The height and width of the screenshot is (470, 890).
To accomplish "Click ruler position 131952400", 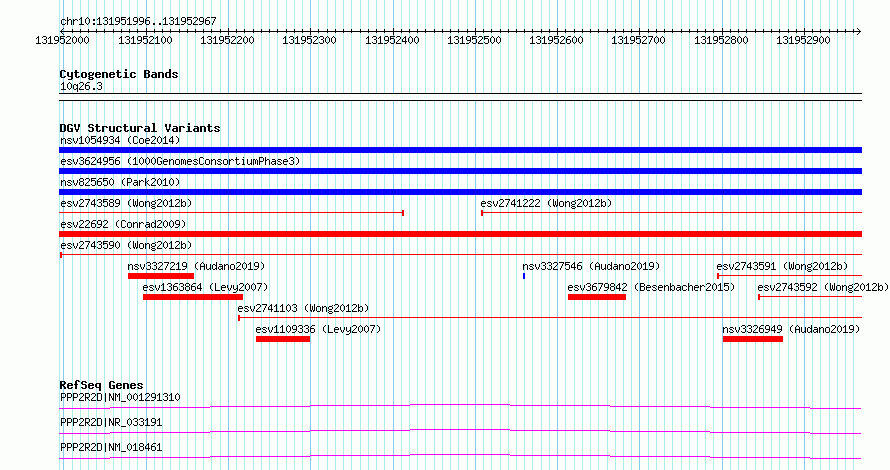I will (392, 40).
